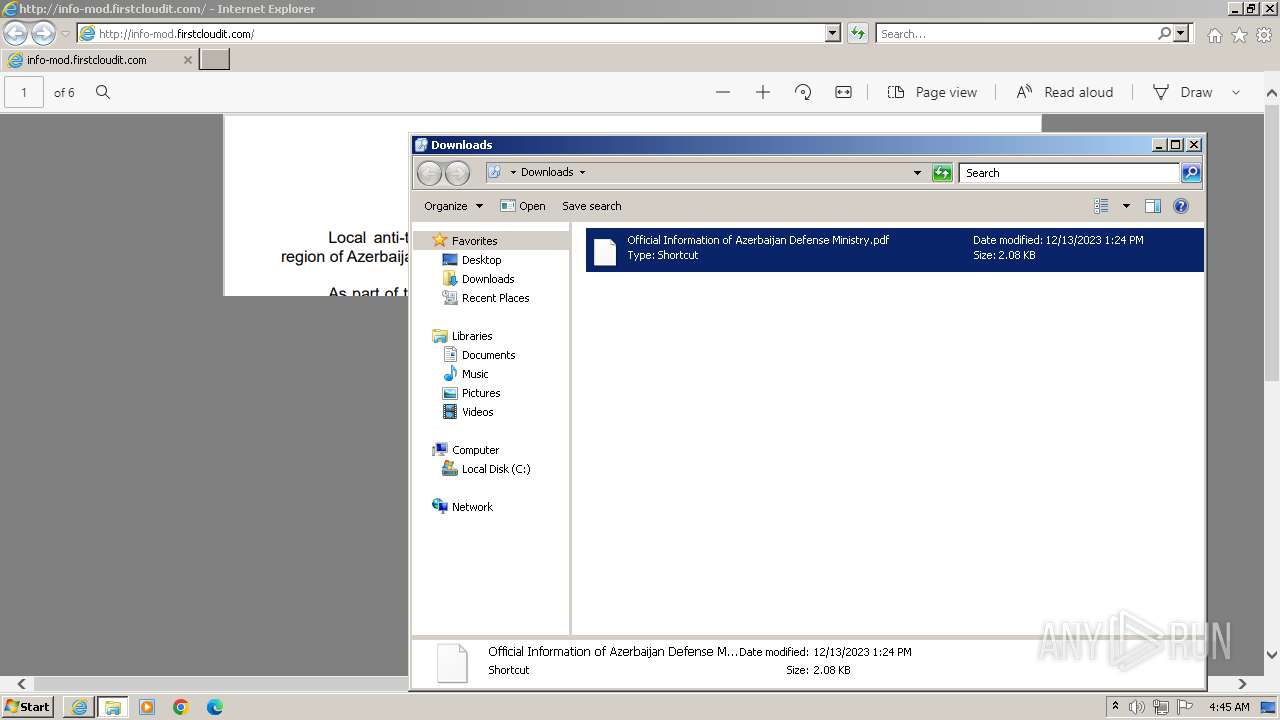Open Microsoft Edge from taskbar
This screenshot has height=720, width=1280.
(x=215, y=707)
